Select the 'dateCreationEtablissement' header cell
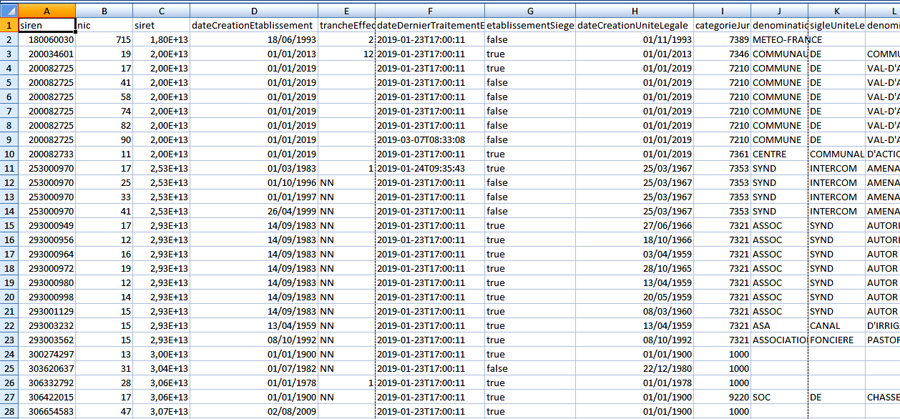This screenshot has width=900, height=419. pos(252,23)
